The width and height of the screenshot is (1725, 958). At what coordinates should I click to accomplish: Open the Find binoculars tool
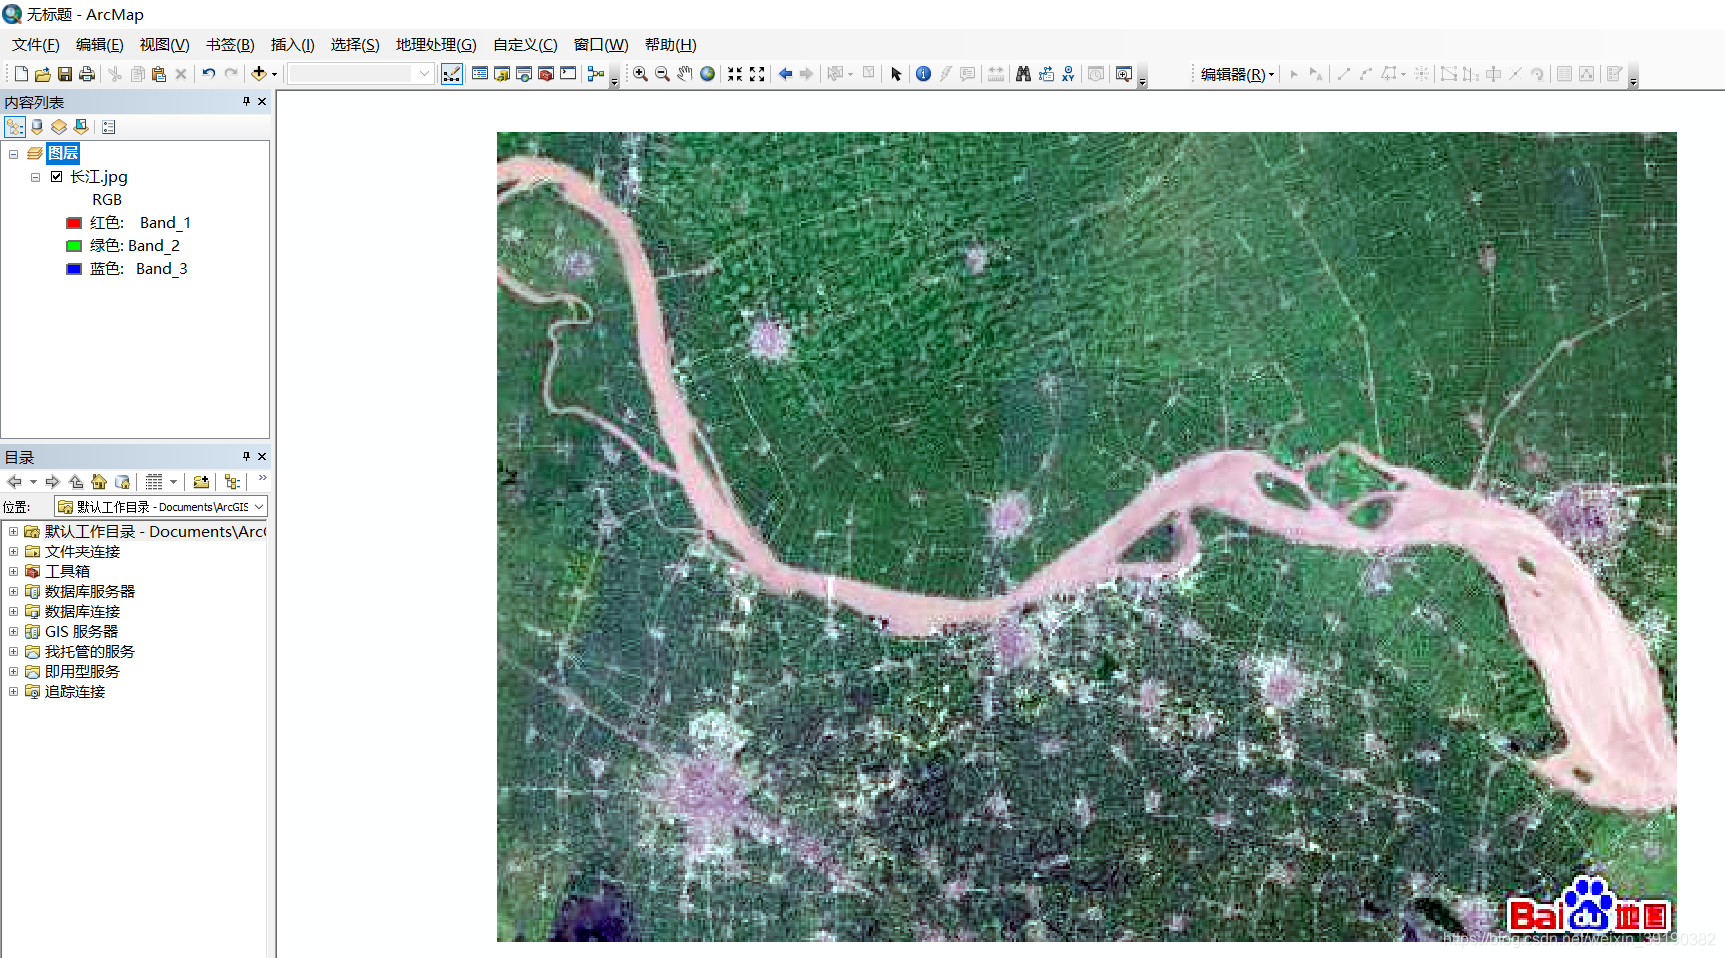(x=1023, y=74)
